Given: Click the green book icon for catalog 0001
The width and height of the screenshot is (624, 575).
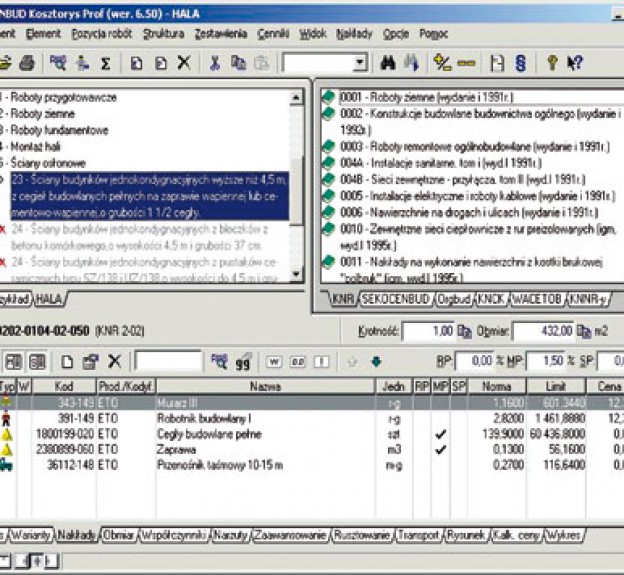Looking at the screenshot, I should pyautogui.click(x=328, y=97).
